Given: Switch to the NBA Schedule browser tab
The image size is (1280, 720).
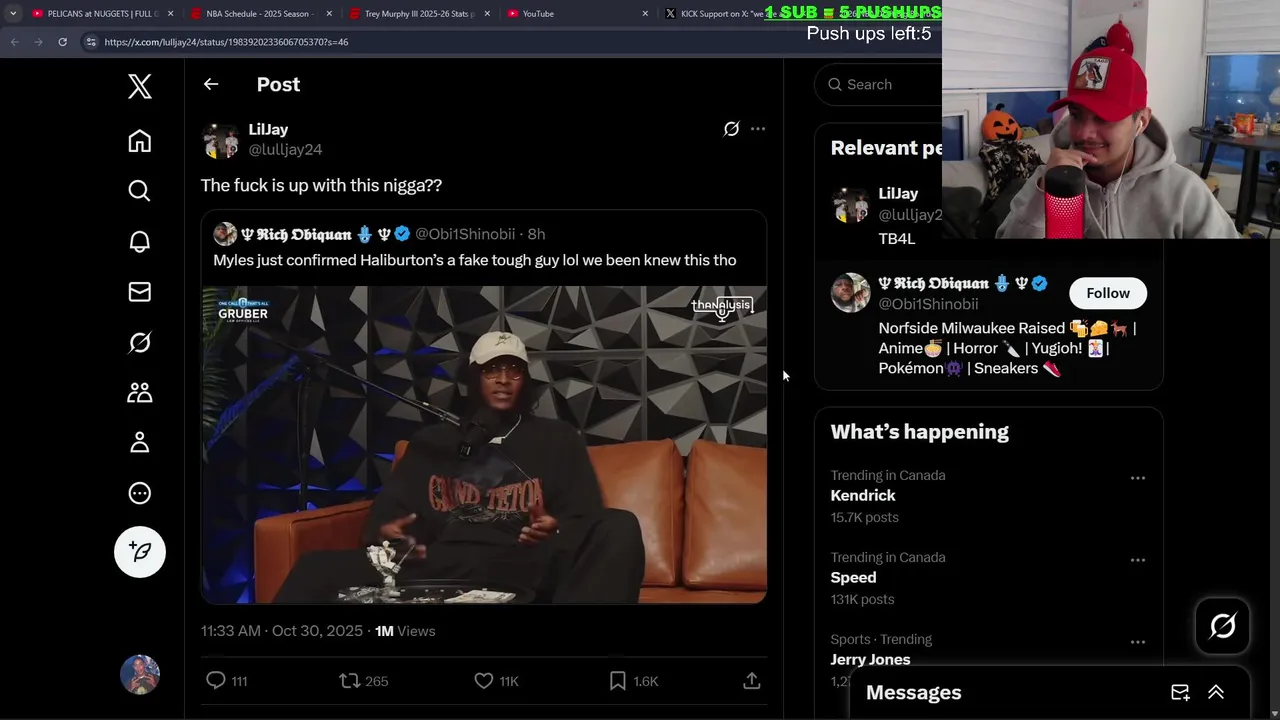Looking at the screenshot, I should [258, 14].
